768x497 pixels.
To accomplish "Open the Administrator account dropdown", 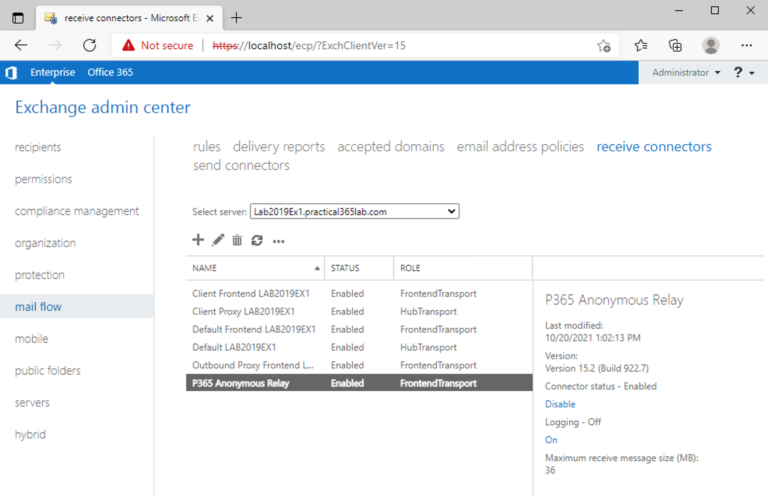I will click(x=686, y=73).
